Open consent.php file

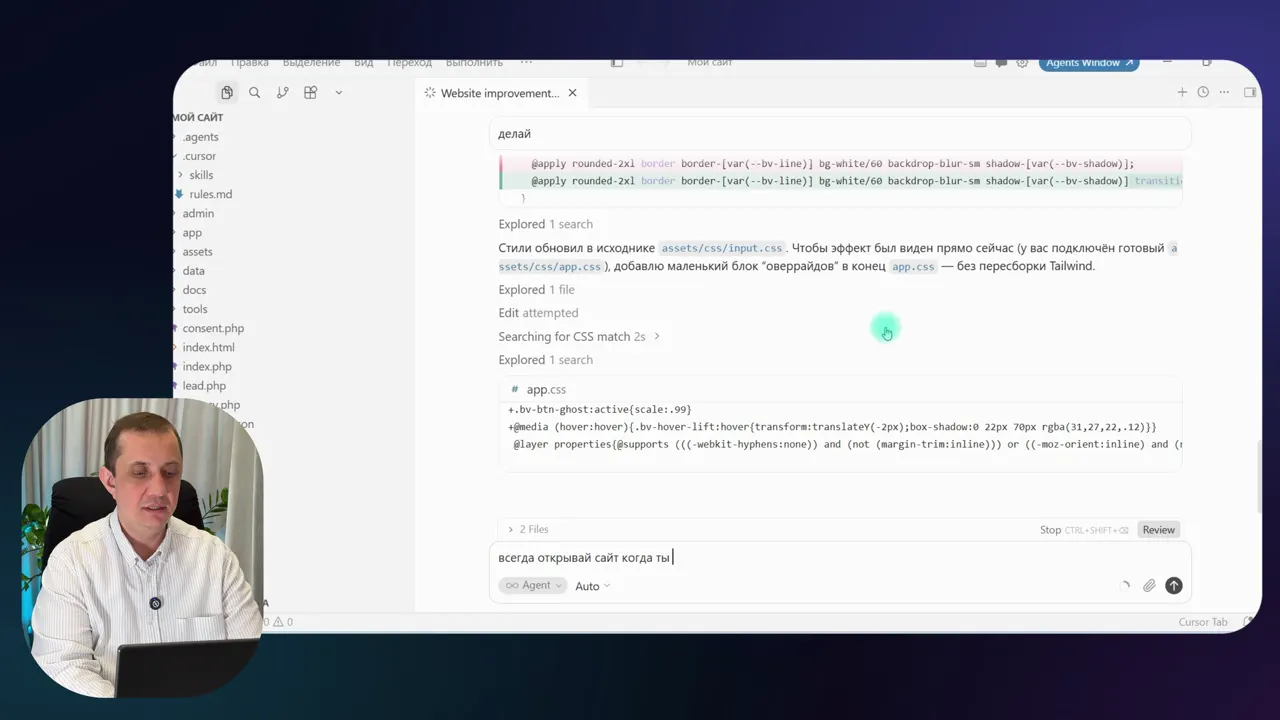pos(213,328)
